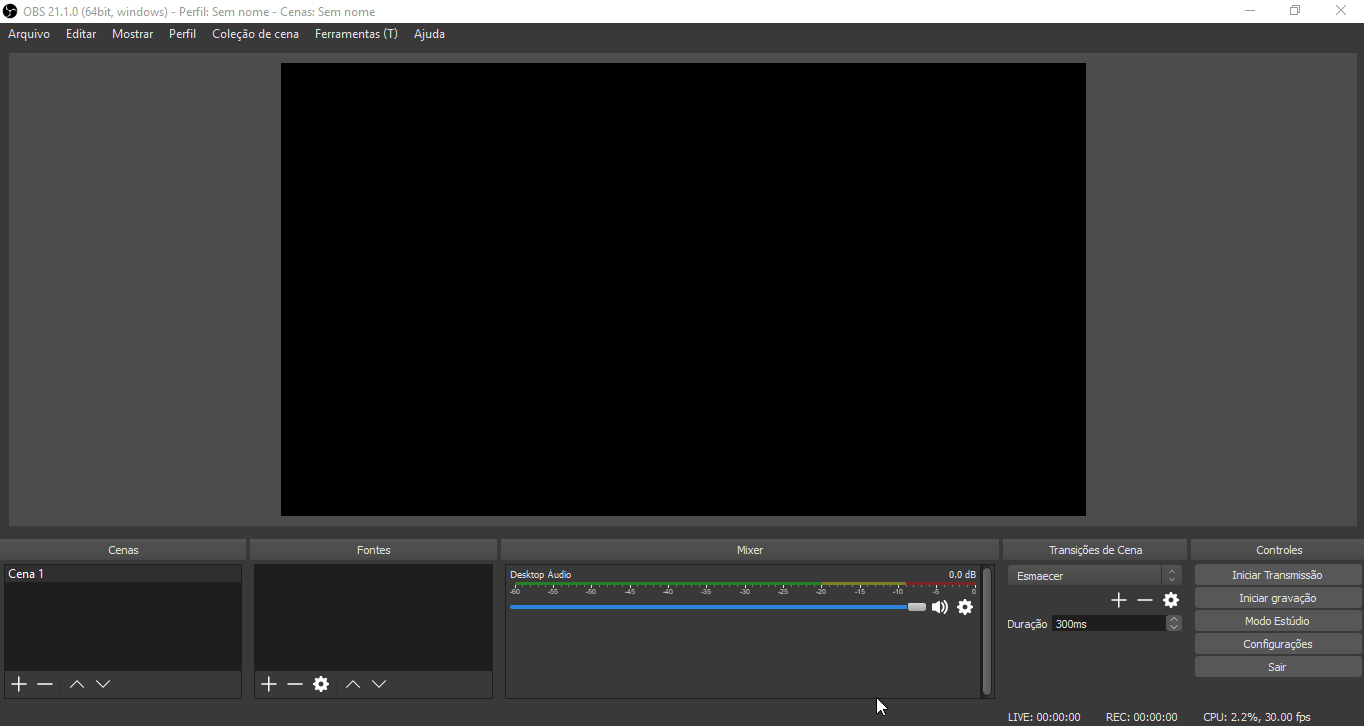This screenshot has width=1364, height=726.
Task: Open Desktop Áudio advanced options gear
Action: (964, 607)
